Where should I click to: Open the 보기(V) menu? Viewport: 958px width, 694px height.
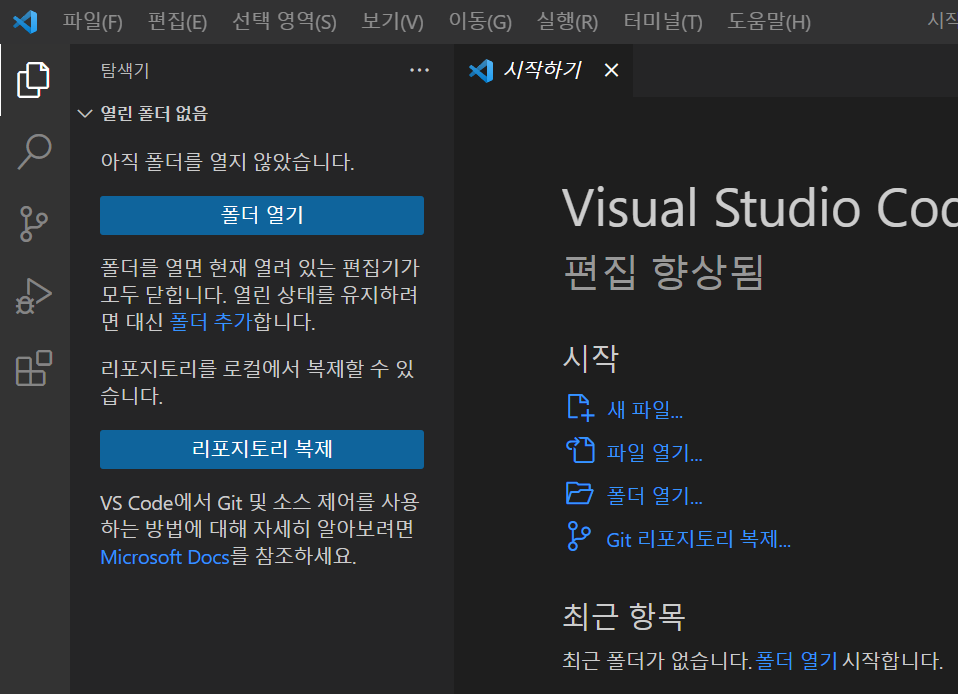tap(392, 22)
